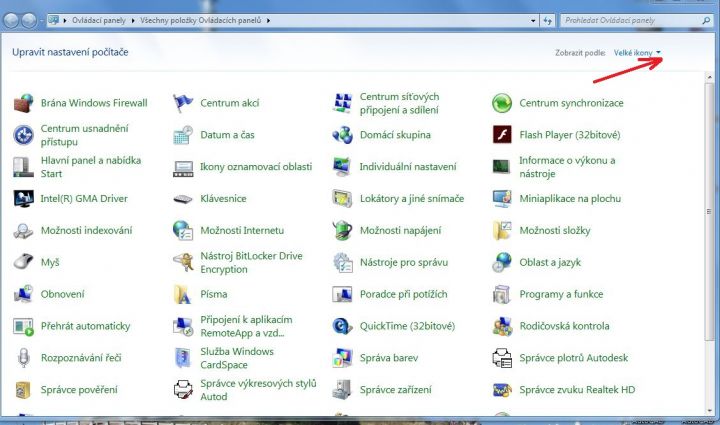720x425 pixels.
Task: Click the Back navigation button
Action: (x=11, y=21)
